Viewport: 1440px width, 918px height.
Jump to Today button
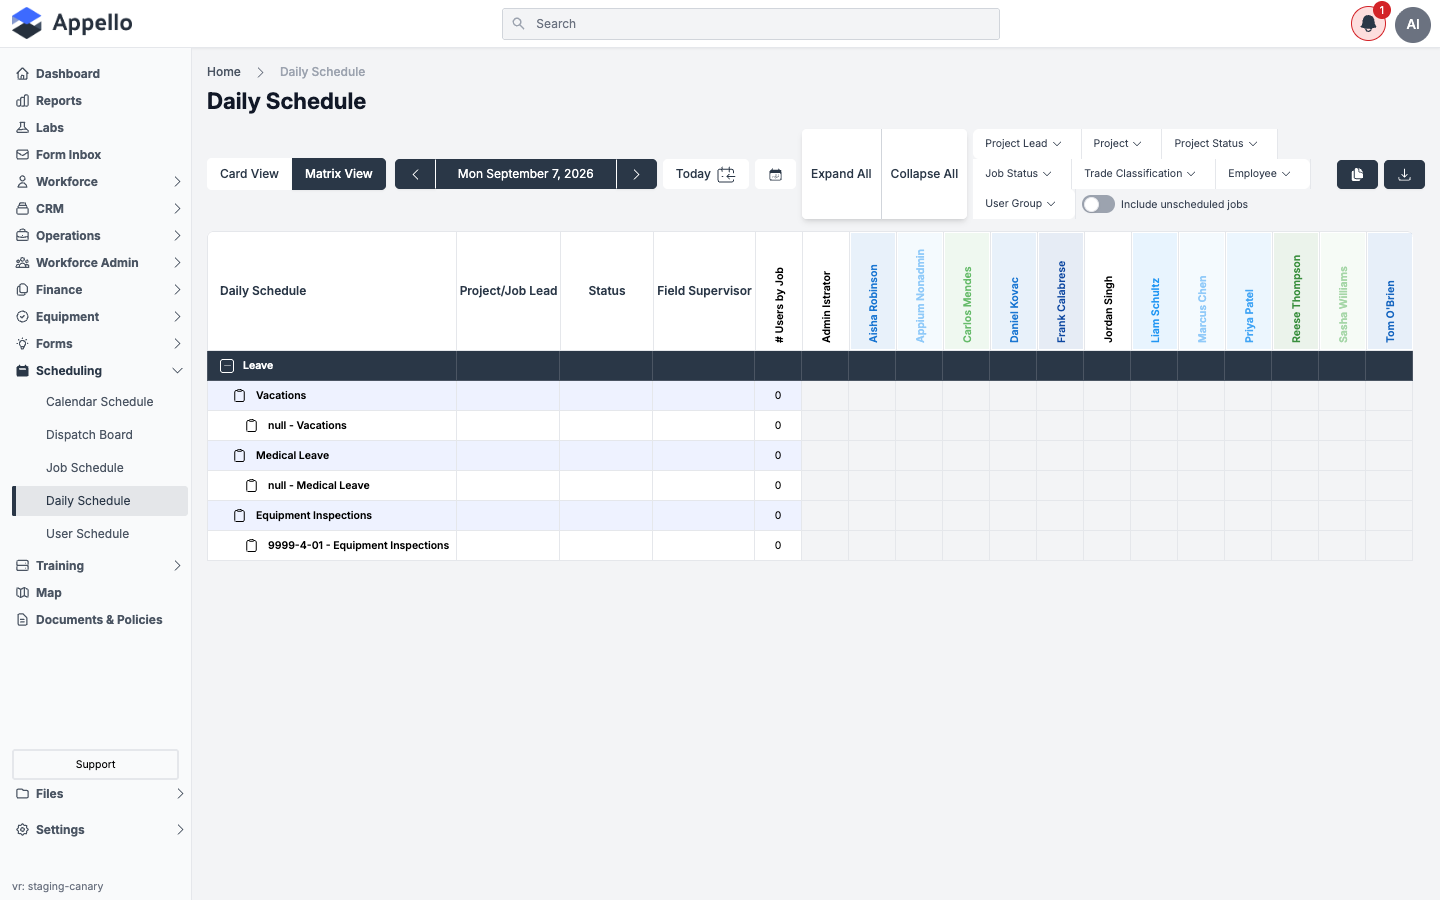point(705,174)
